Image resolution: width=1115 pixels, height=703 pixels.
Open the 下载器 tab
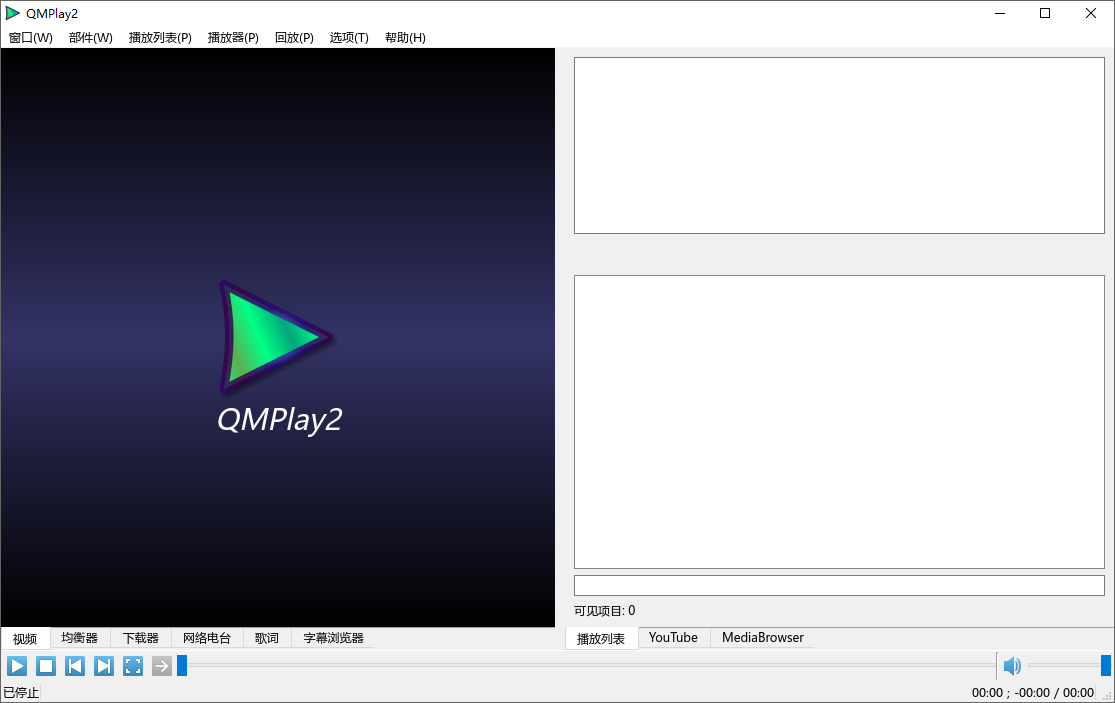pyautogui.click(x=141, y=638)
